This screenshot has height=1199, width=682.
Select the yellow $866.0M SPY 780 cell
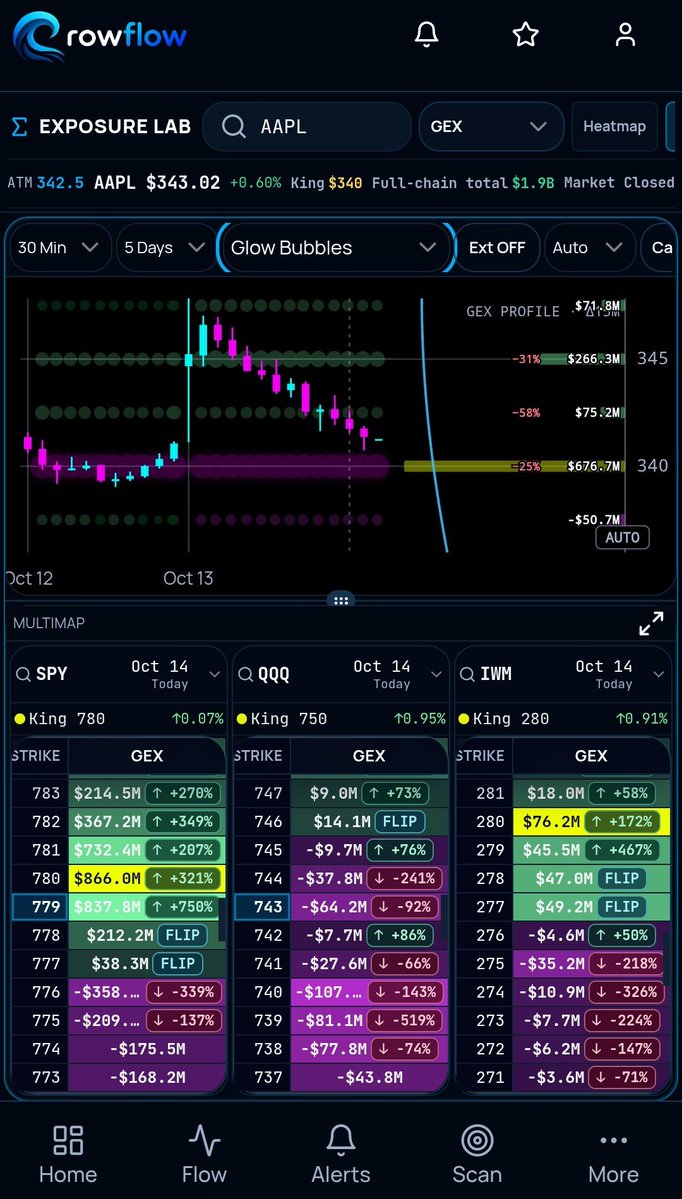coord(147,879)
